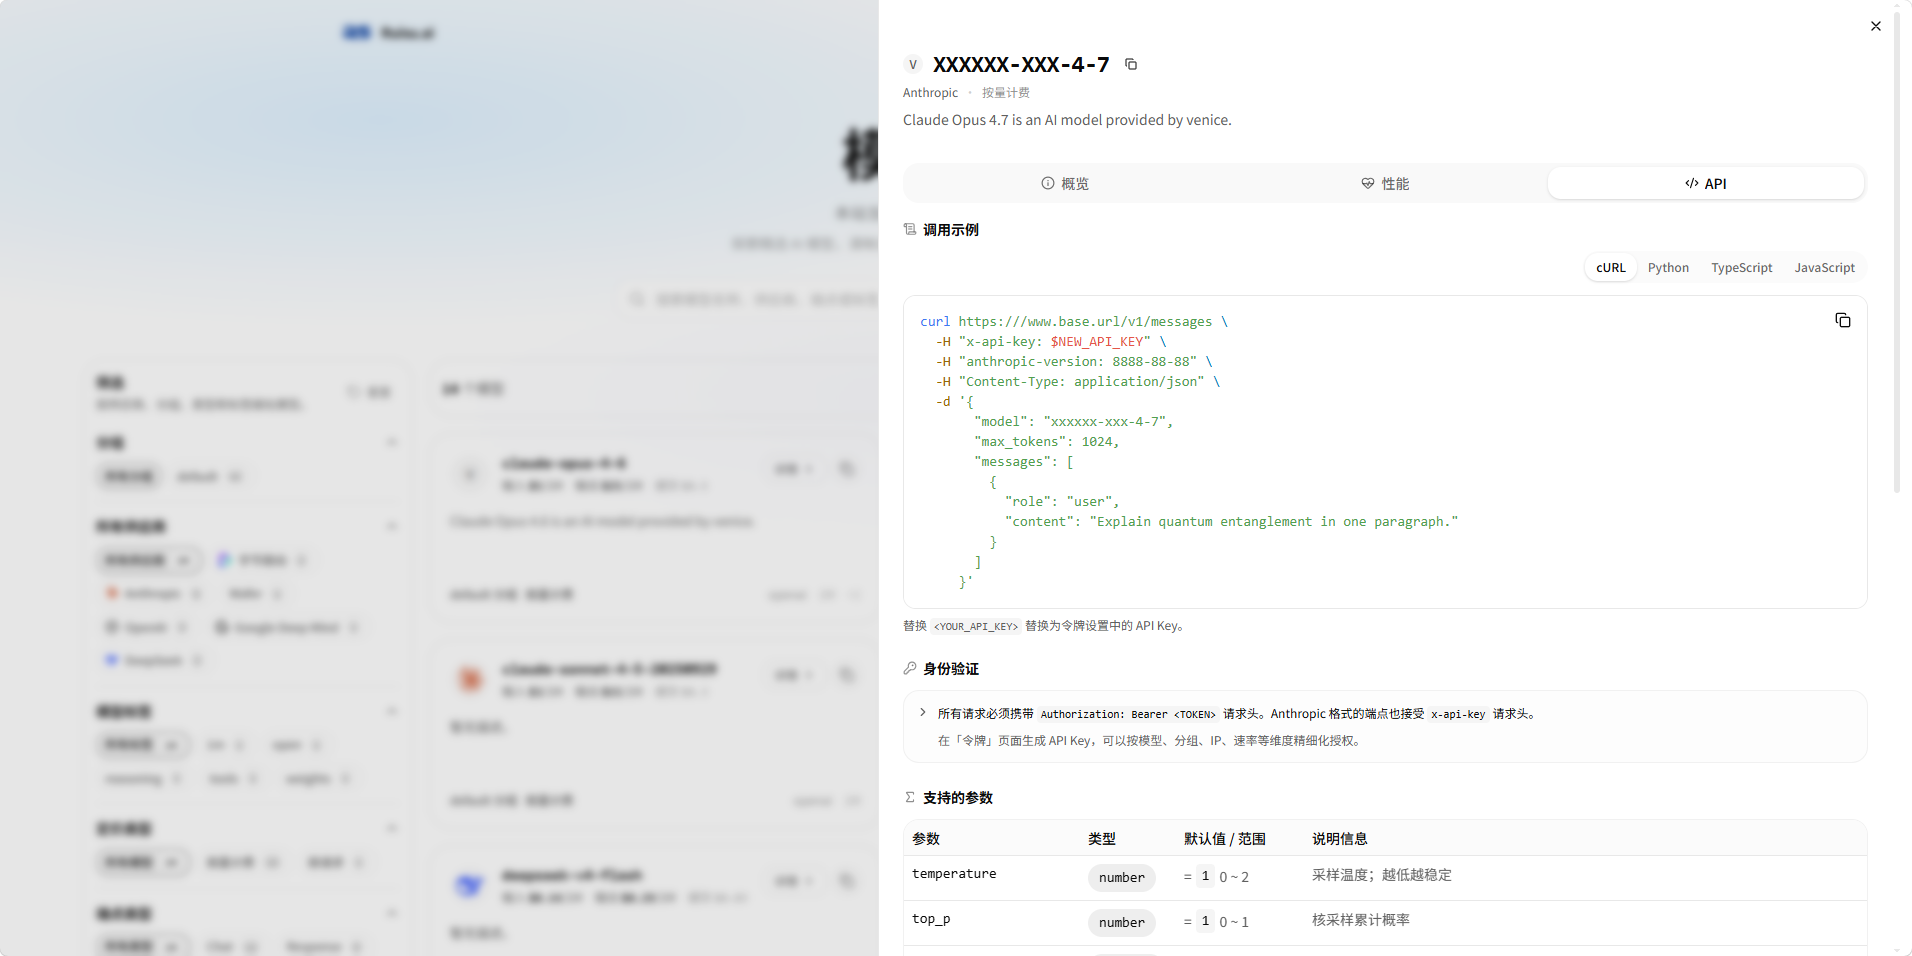Click the "支持的参数" section heading
This screenshot has width=1912, height=956.
(x=957, y=798)
